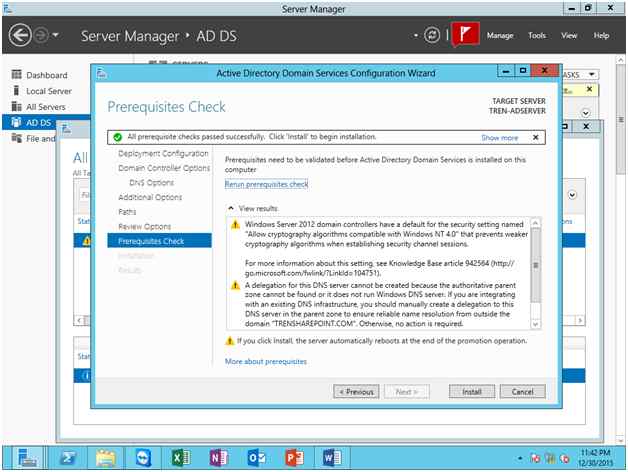Open More about prerequisites link
Screen dimensions: 628x472
[x=266, y=361]
